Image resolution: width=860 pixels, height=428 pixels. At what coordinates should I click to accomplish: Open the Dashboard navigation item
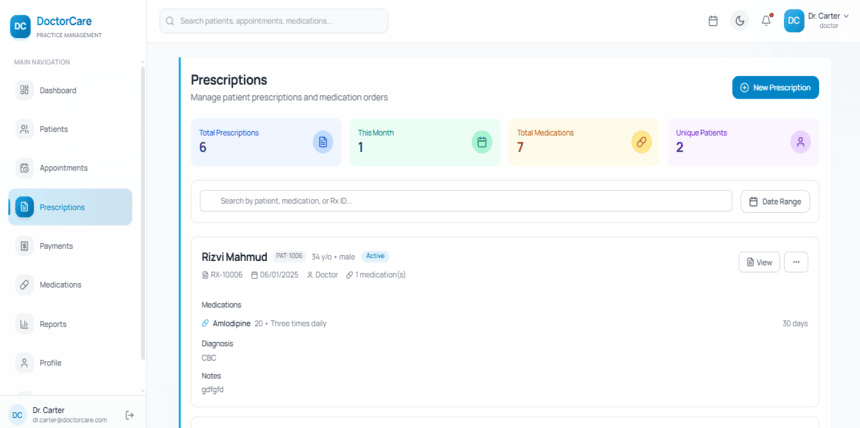point(58,90)
